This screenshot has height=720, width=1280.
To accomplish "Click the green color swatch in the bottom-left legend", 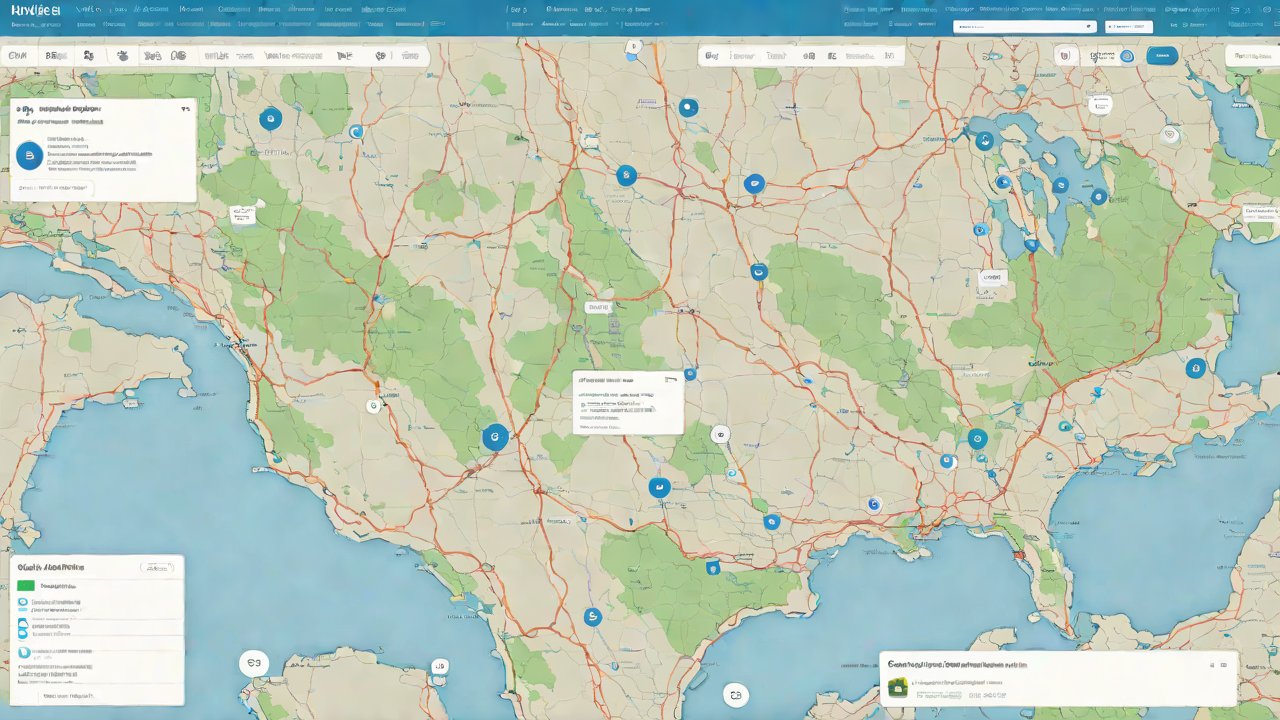I will click(26, 586).
